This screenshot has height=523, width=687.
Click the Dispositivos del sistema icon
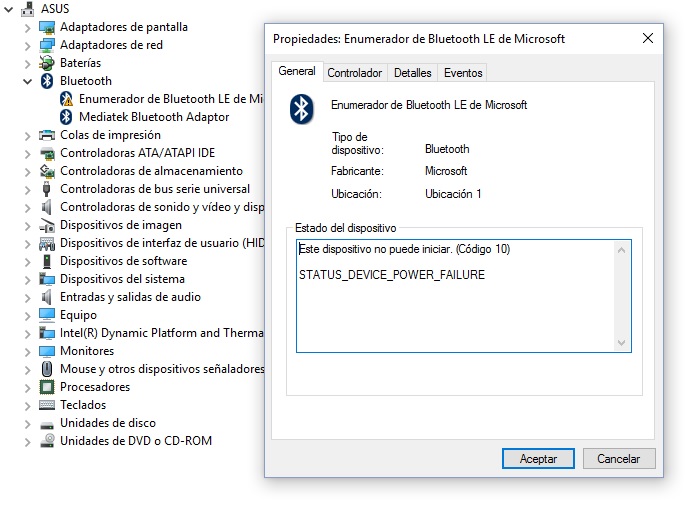[x=46, y=279]
